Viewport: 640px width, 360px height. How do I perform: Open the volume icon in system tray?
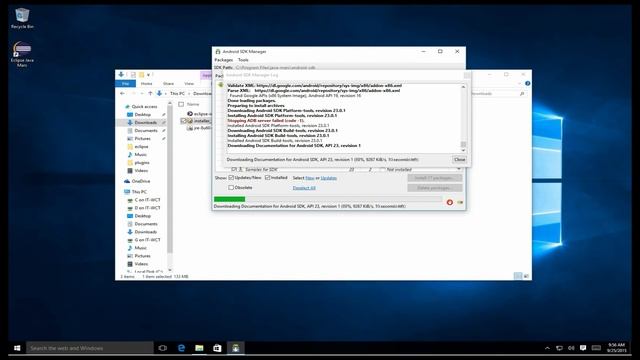click(x=571, y=348)
